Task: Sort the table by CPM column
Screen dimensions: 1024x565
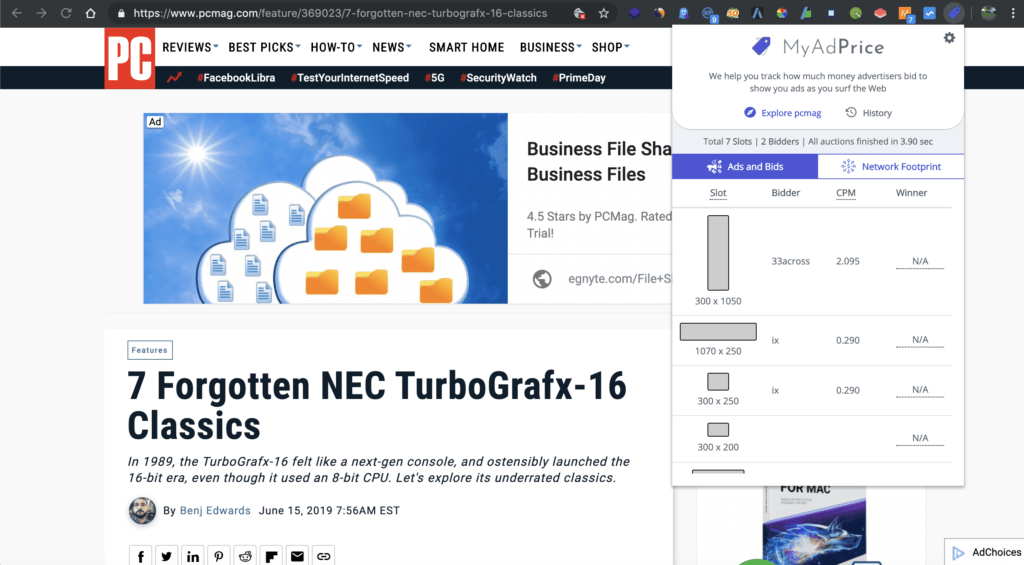Action: coord(846,193)
